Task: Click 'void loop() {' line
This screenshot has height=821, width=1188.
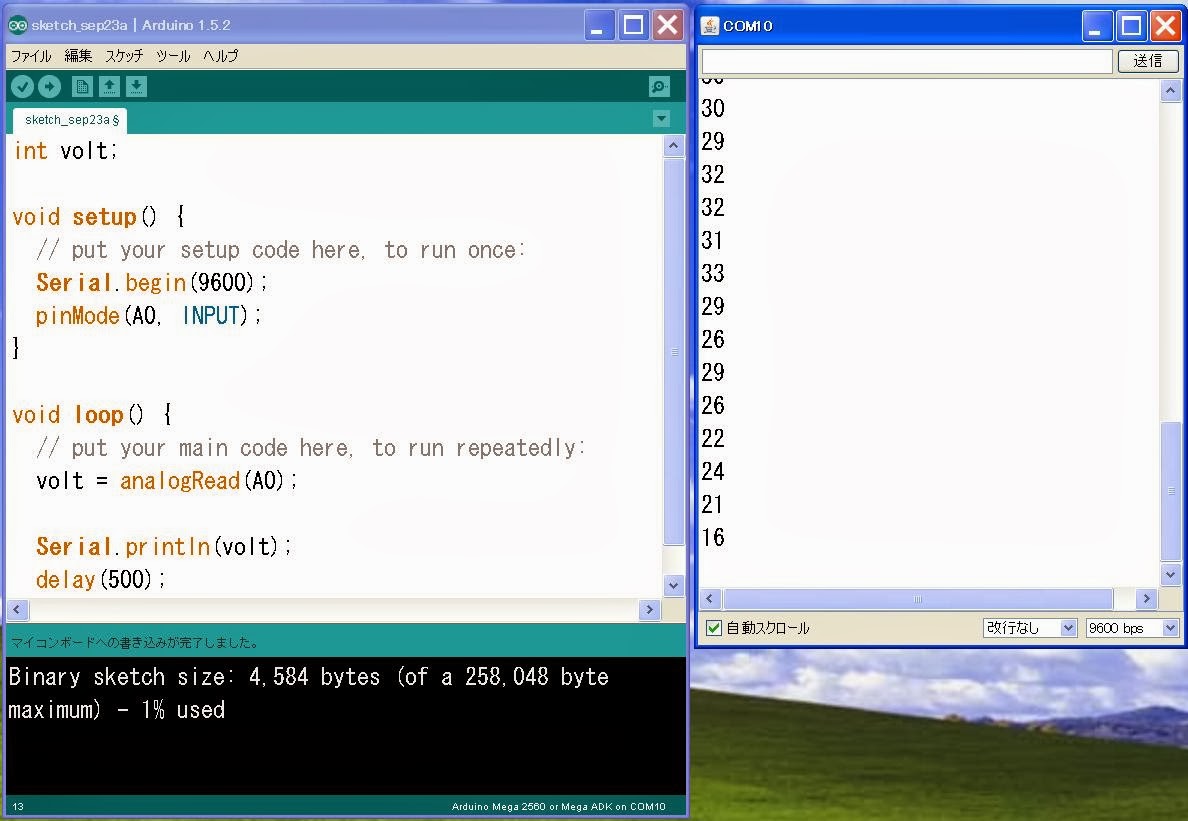Action: pyautogui.click(x=92, y=414)
